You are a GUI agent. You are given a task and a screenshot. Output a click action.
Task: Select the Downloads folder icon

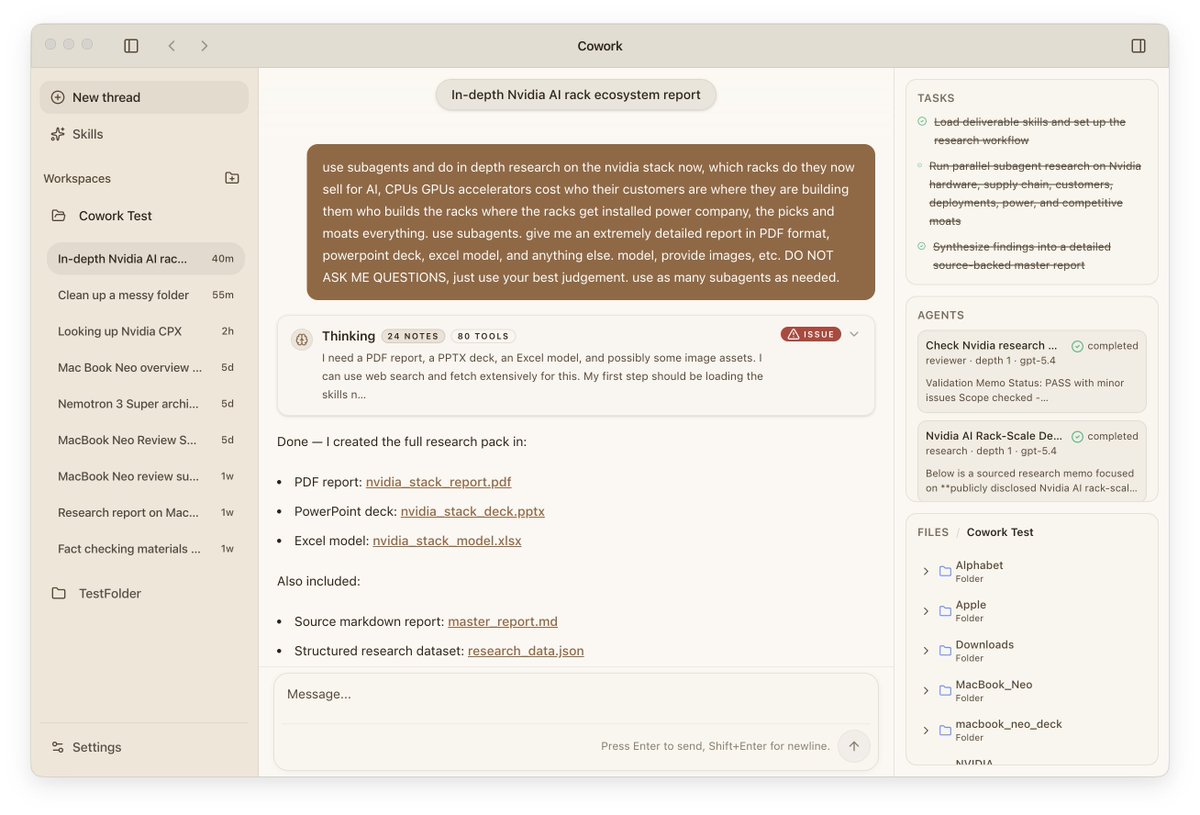tap(945, 651)
